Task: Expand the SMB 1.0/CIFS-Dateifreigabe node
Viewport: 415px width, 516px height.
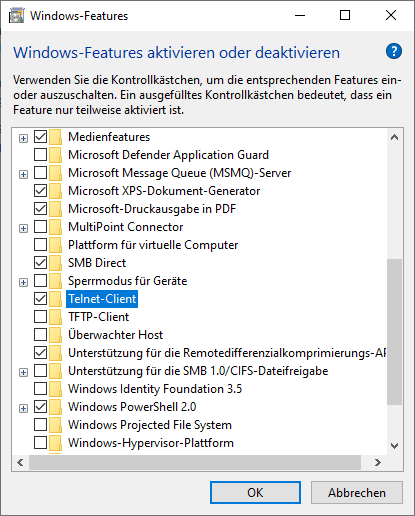Action: tap(23, 372)
